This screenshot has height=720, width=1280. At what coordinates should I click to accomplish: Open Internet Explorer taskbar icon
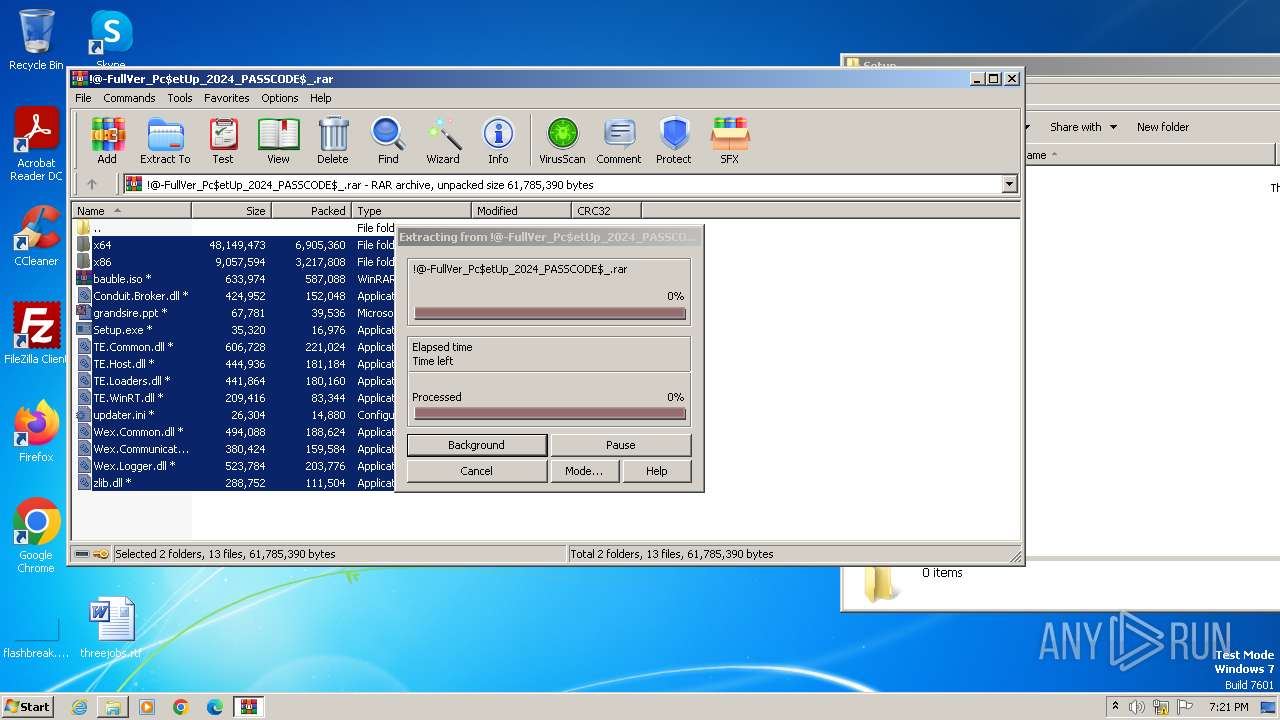(79, 707)
